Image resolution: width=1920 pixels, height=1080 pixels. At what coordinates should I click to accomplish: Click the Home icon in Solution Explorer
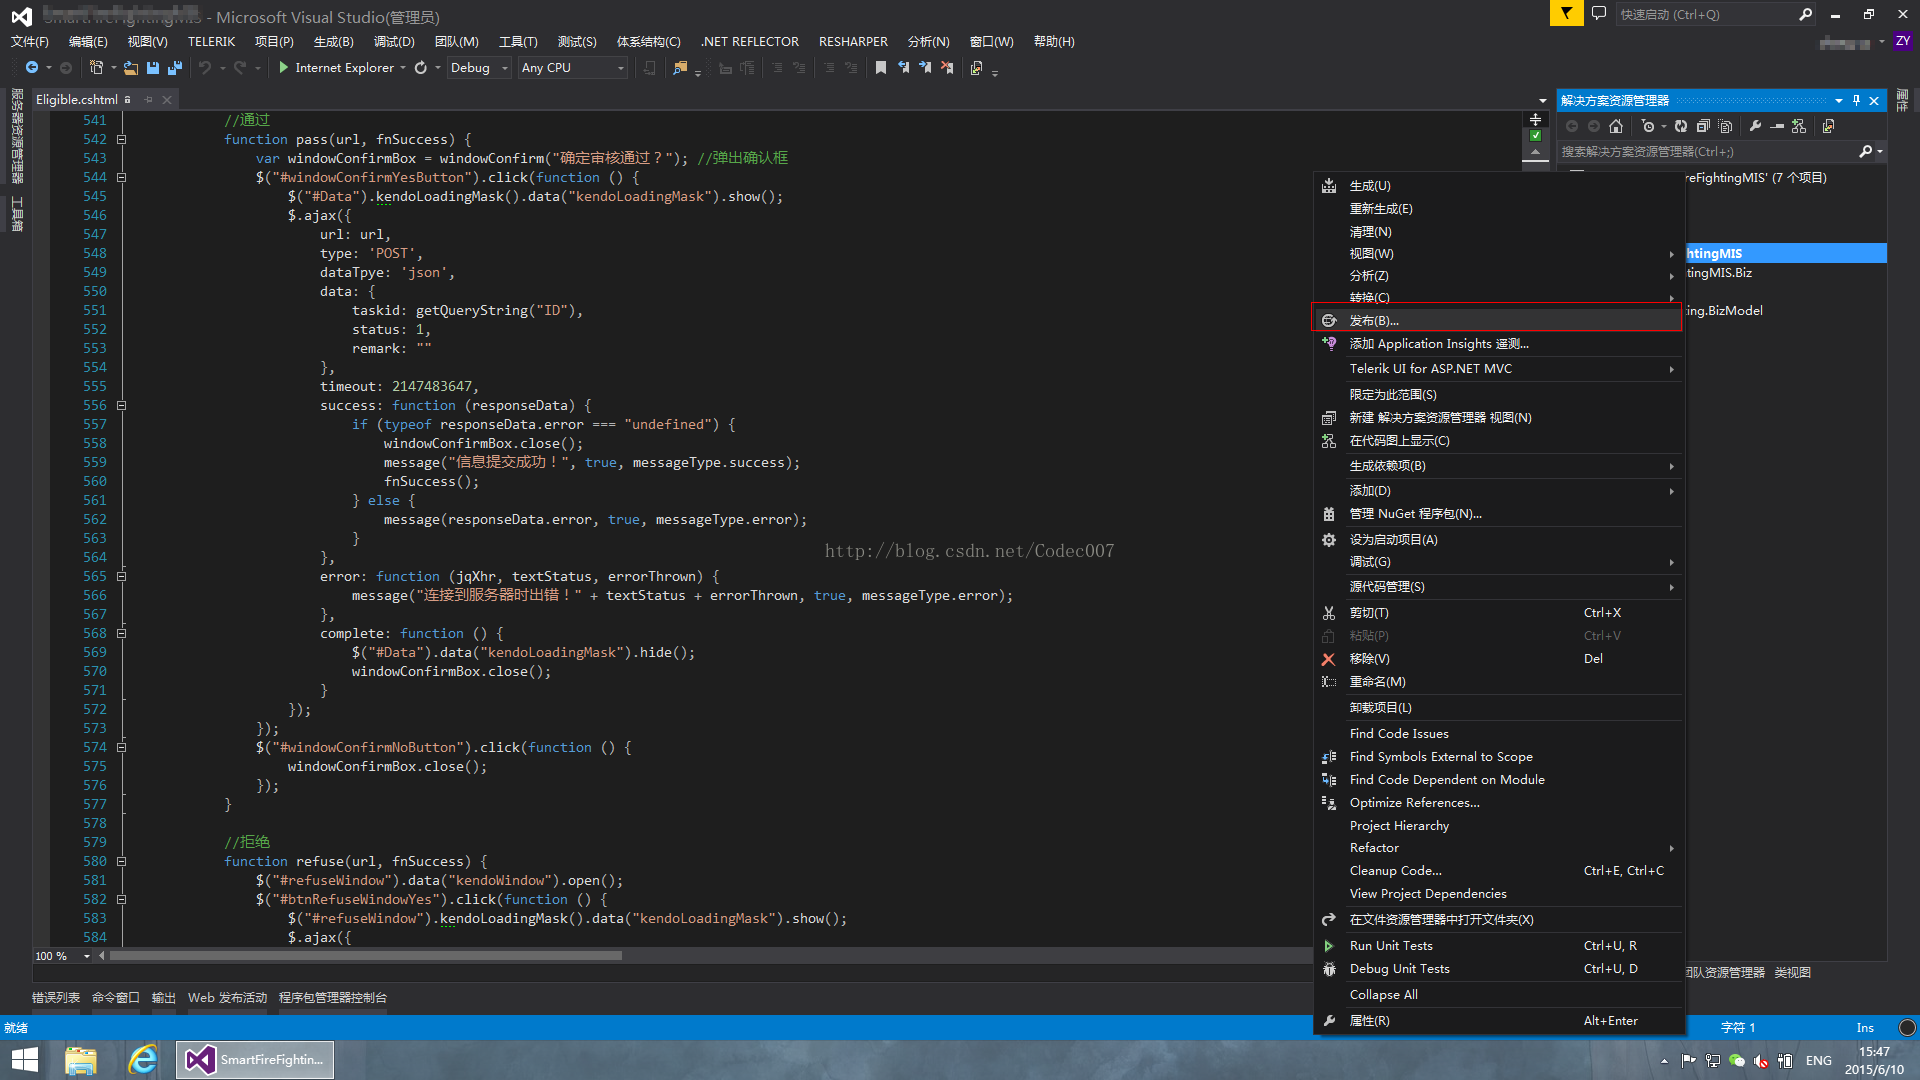point(1616,126)
